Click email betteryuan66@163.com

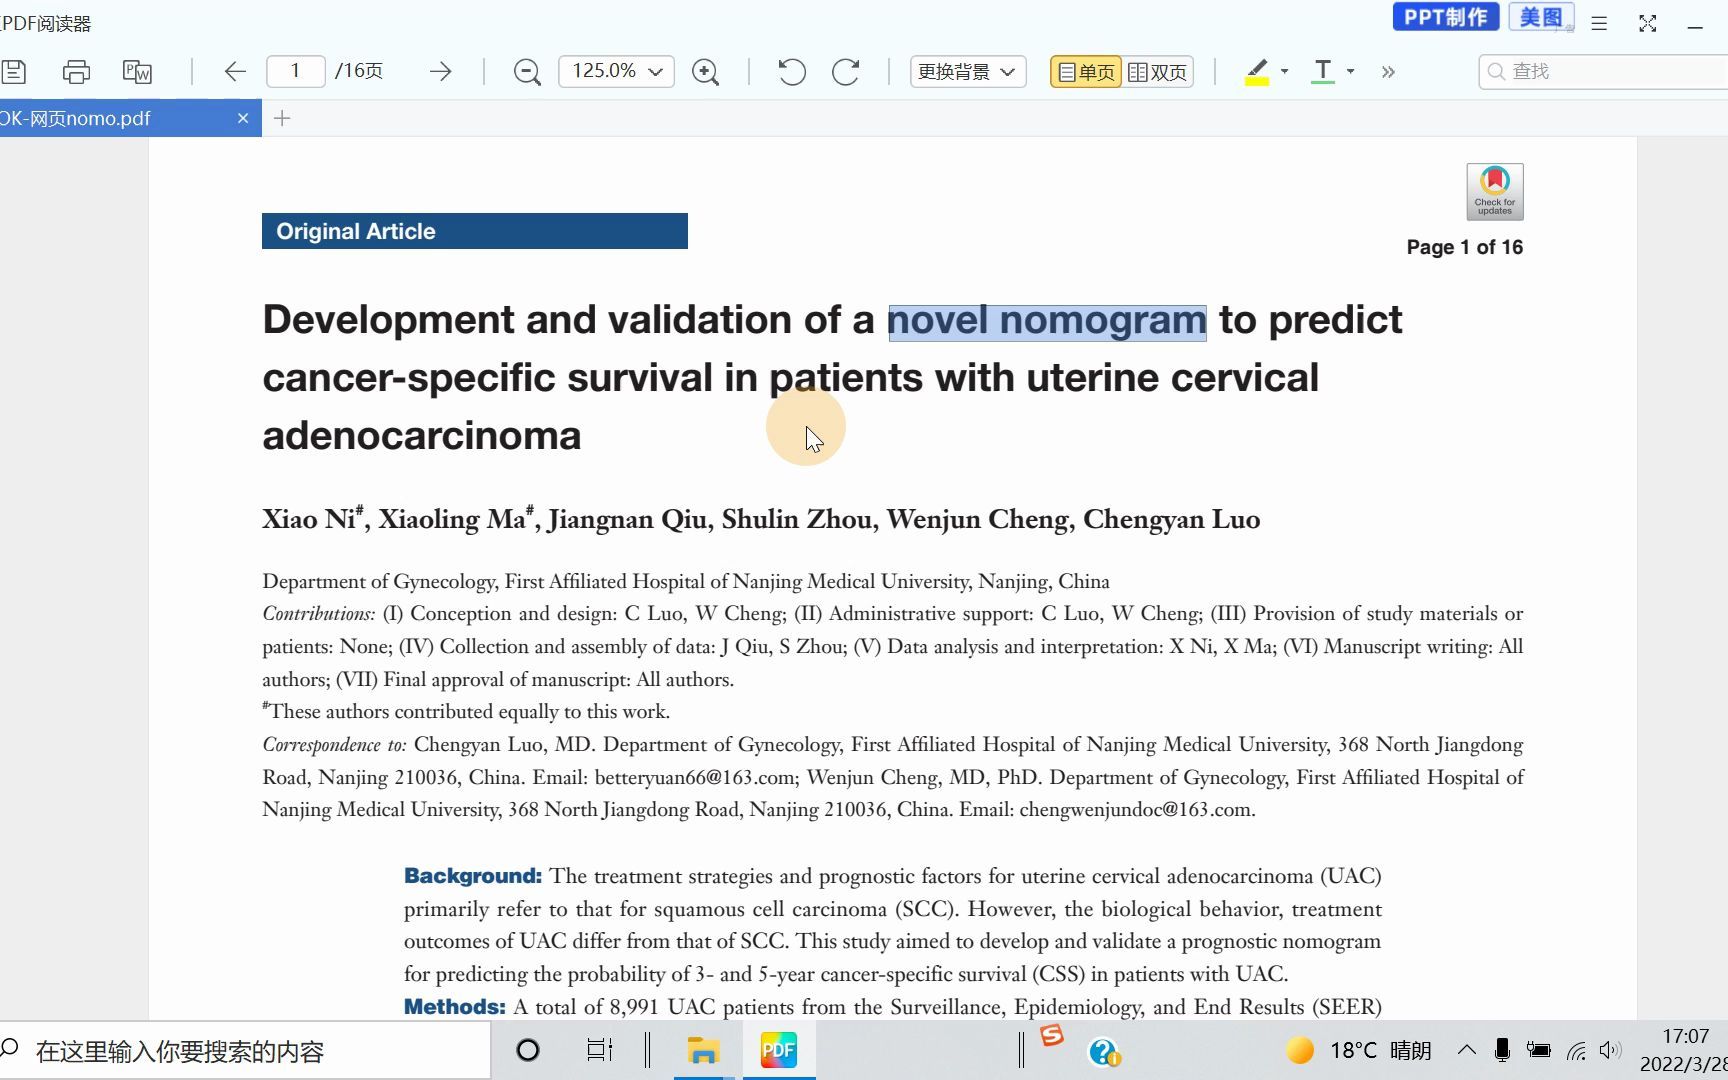pos(695,777)
